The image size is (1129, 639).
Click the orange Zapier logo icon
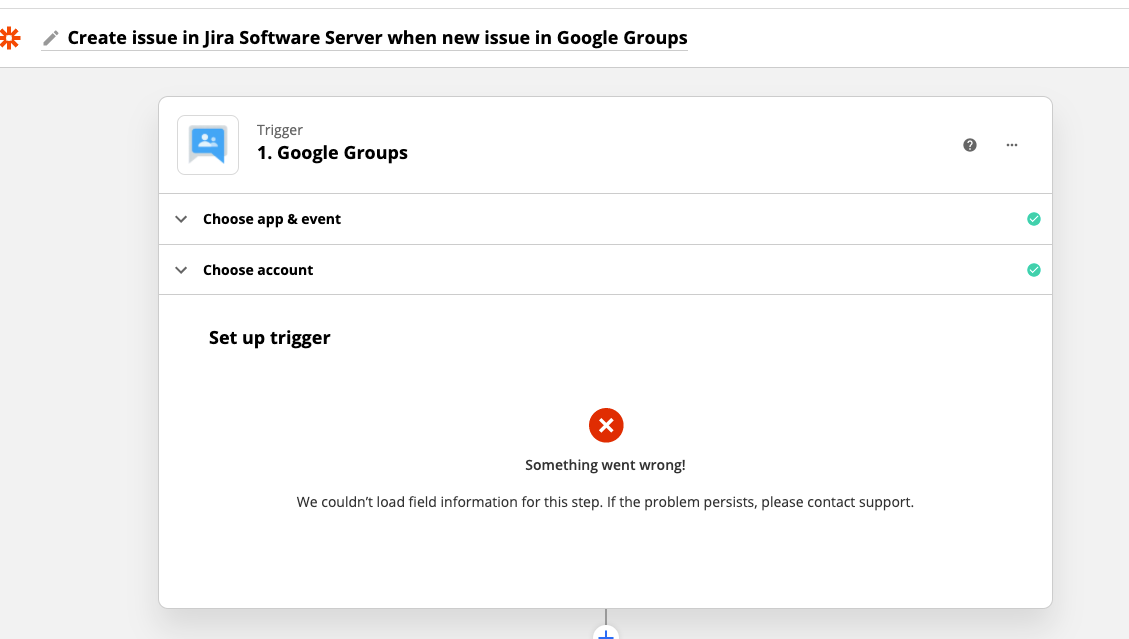click(x=9, y=37)
